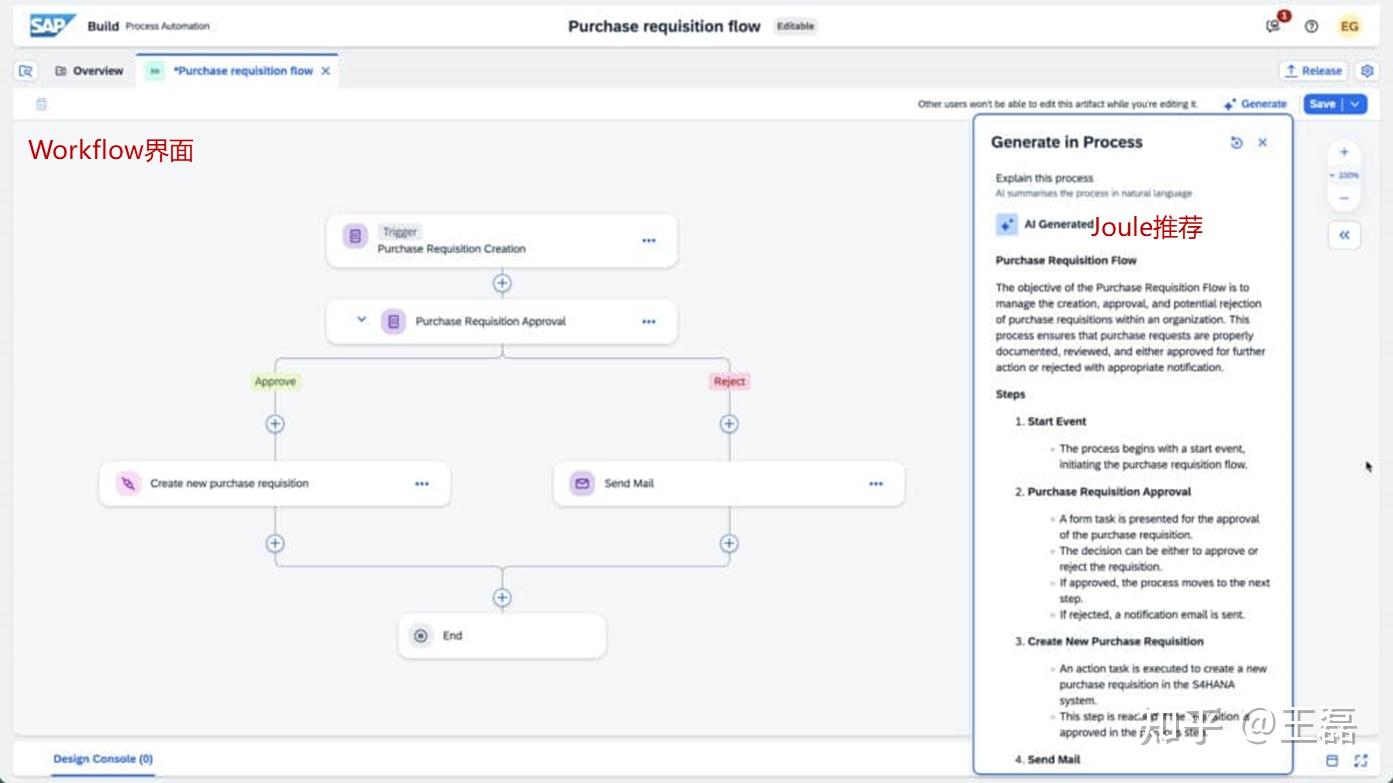Screen dimensions: 1393x783
Task: Zoom in the canvas with plus button
Action: 1344,152
